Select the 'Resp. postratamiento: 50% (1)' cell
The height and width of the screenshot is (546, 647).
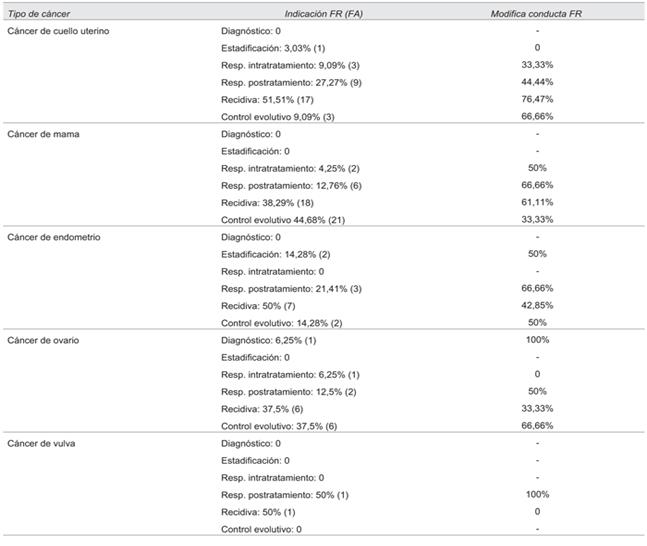(x=284, y=494)
